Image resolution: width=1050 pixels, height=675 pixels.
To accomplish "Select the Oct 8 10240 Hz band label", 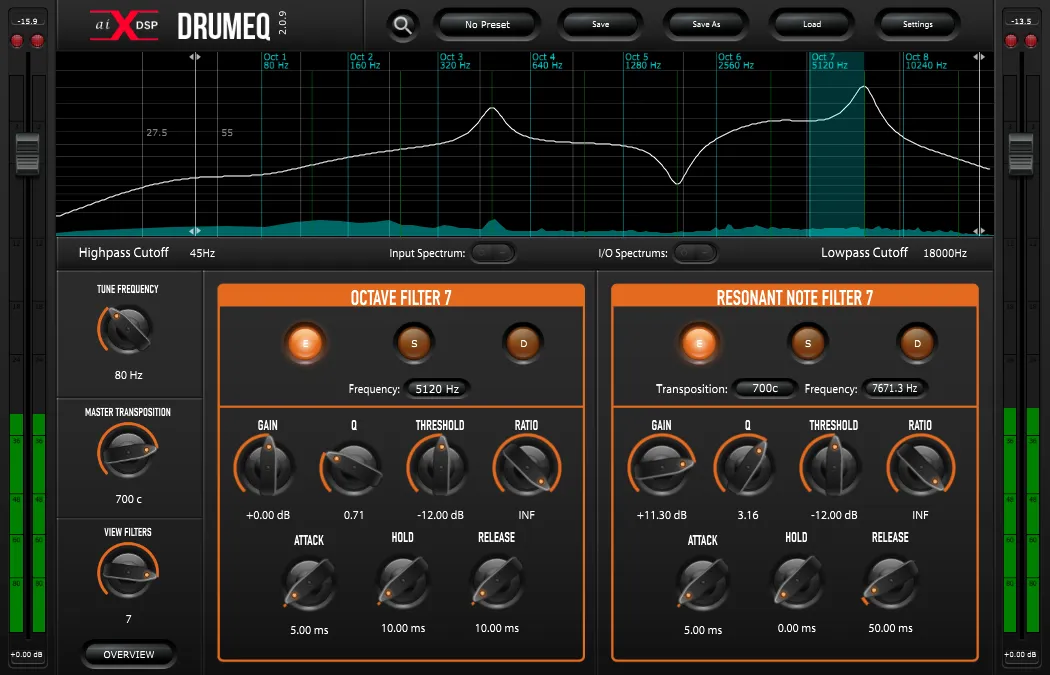I will (926, 61).
